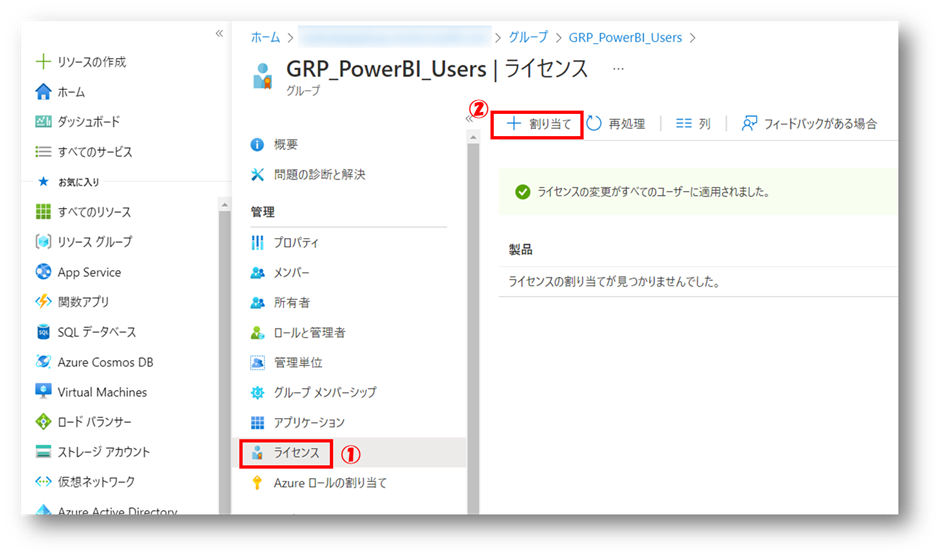The width and height of the screenshot is (941, 557).
Task: Click the 関数アプリ lightning icon
Action: 43,301
